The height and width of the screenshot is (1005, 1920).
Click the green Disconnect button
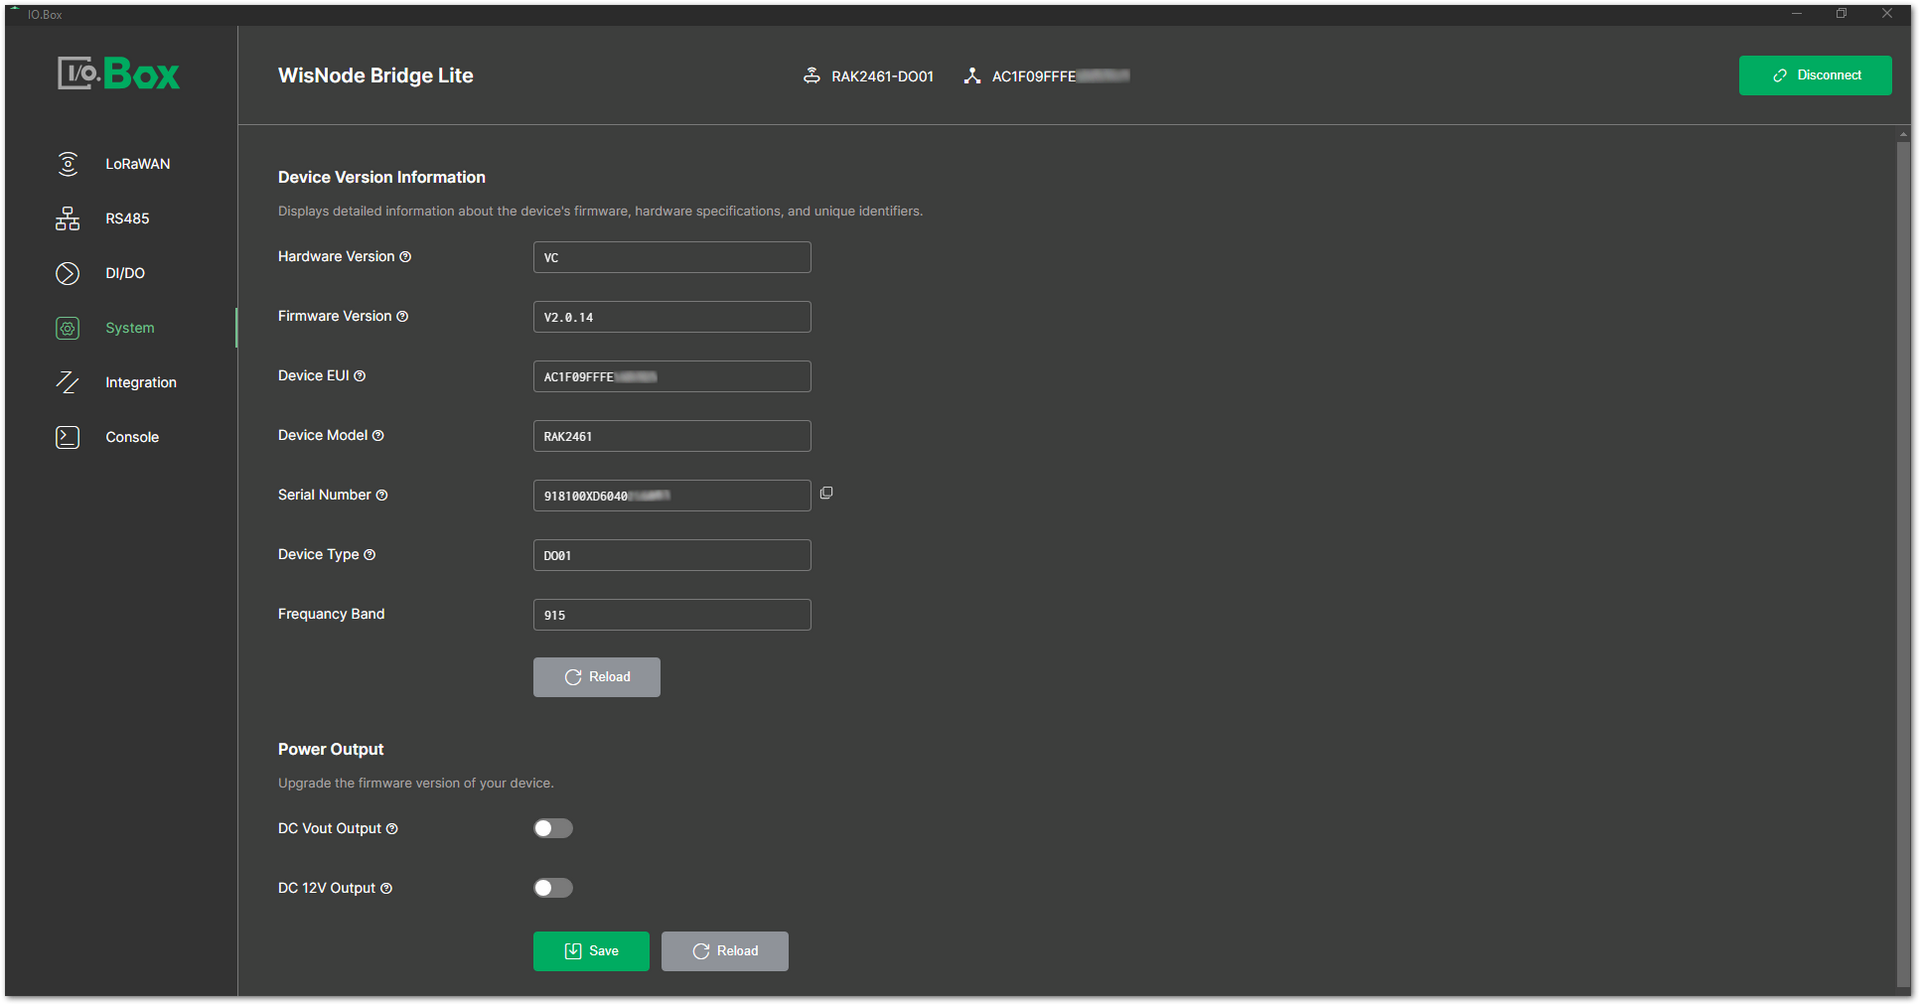(x=1815, y=75)
